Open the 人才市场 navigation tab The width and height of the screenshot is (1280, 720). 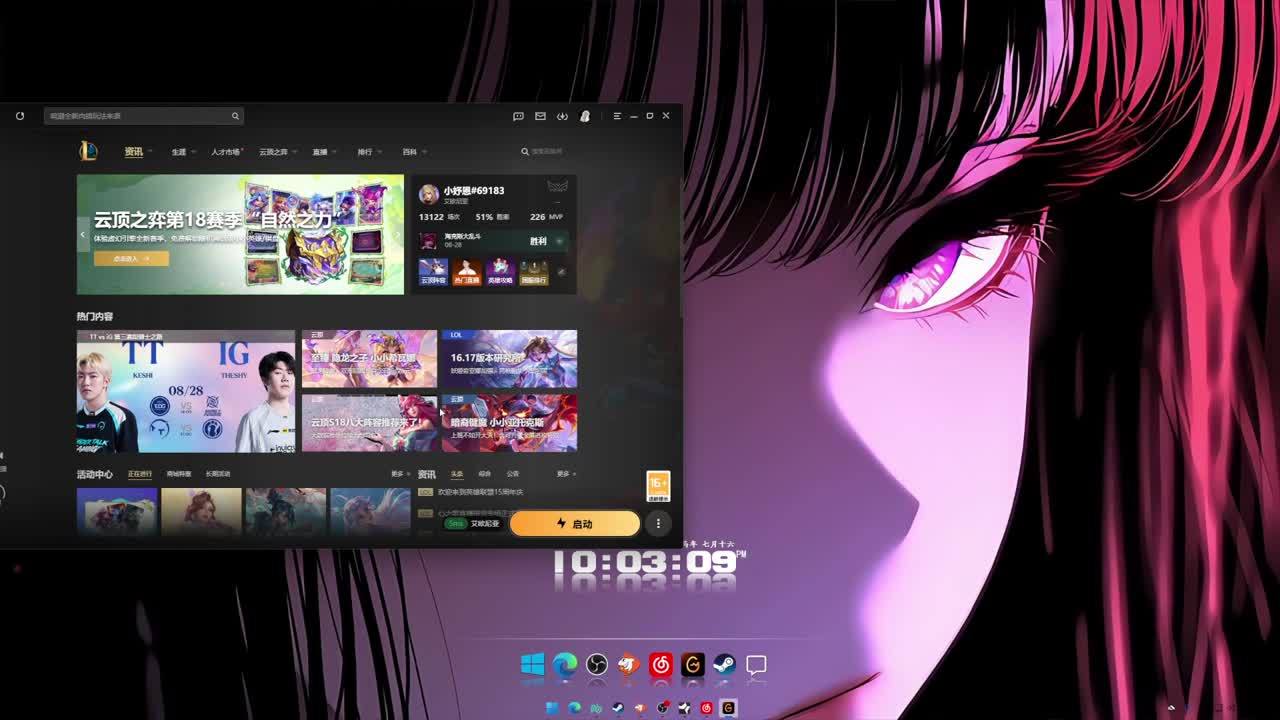click(226, 152)
